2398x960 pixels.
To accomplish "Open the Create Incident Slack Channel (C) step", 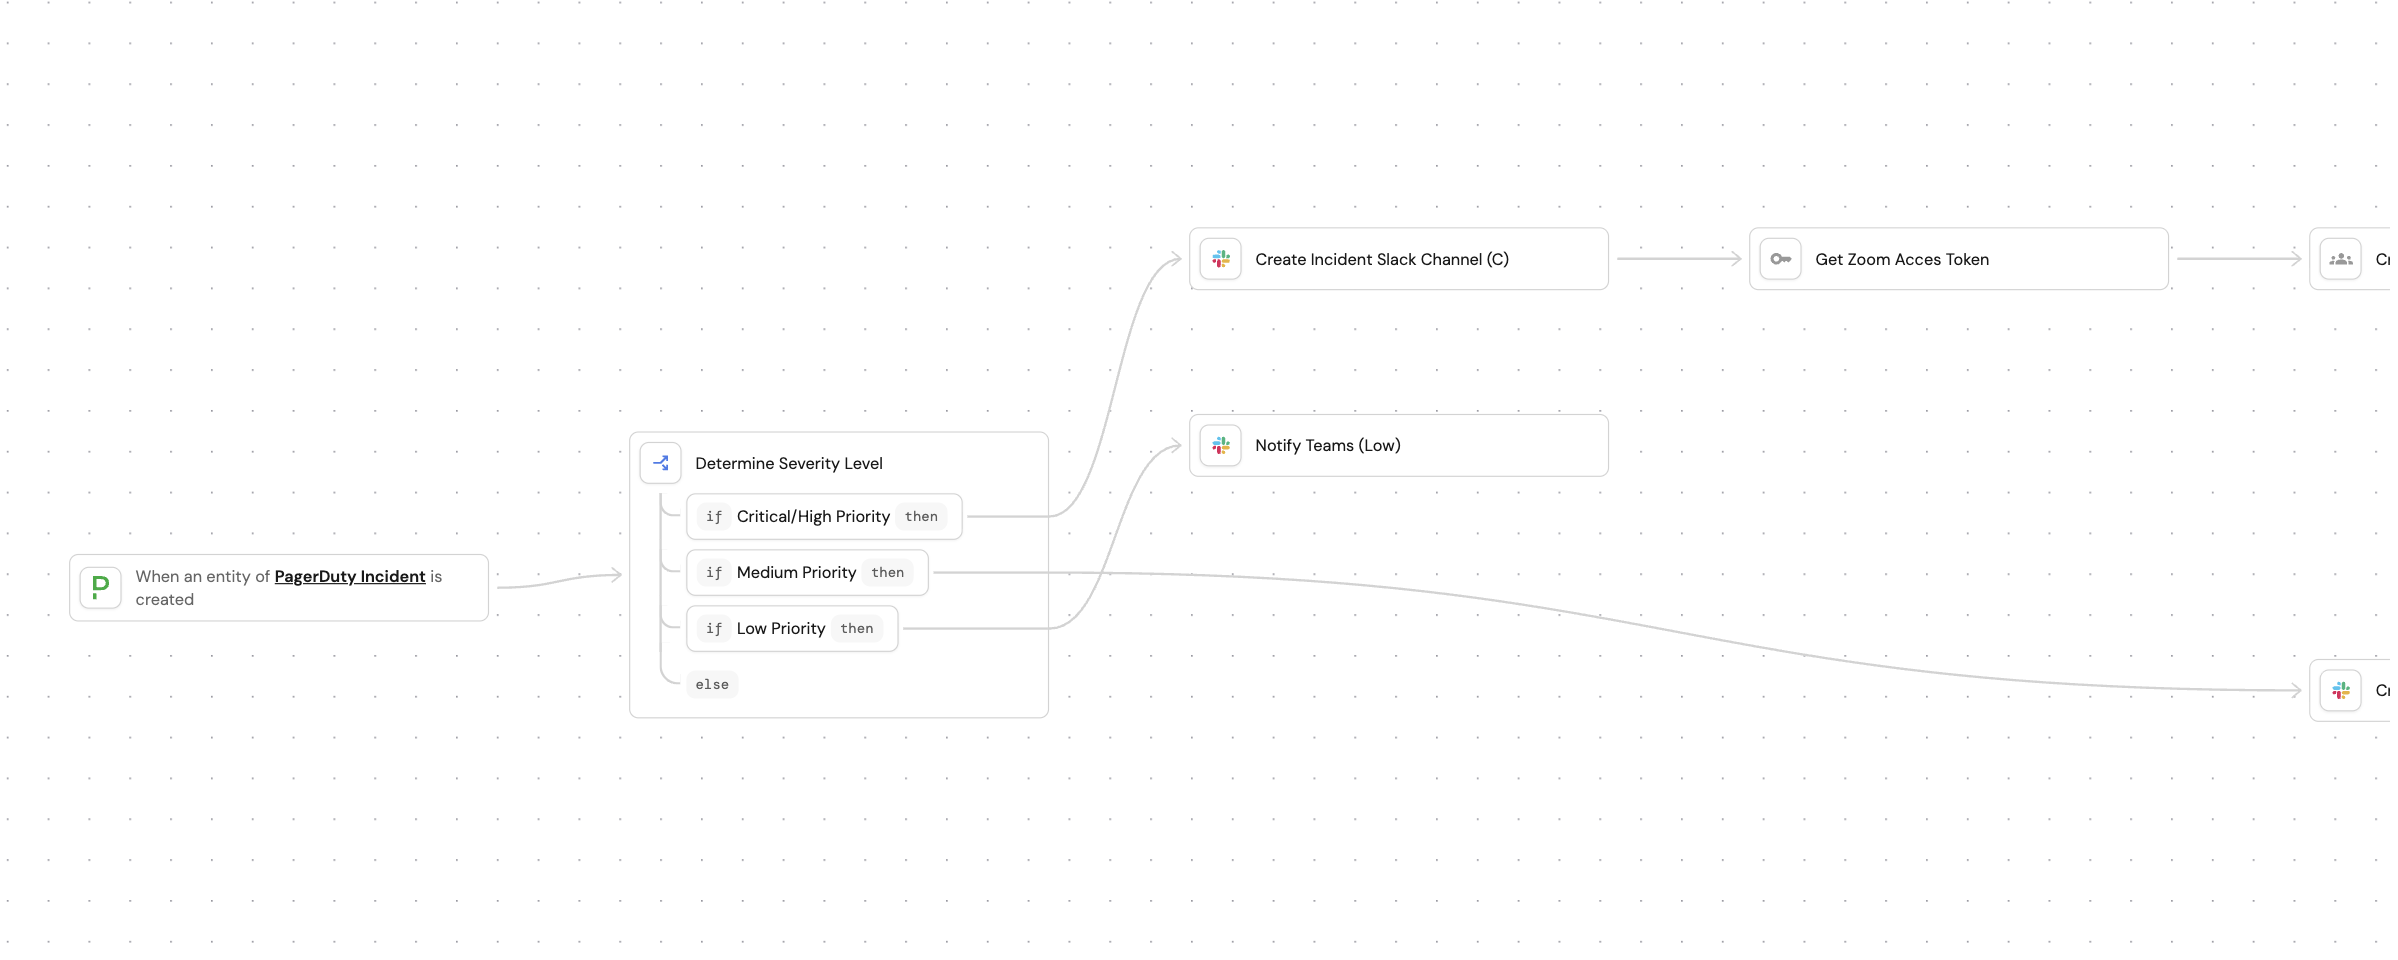I will coord(1381,259).
